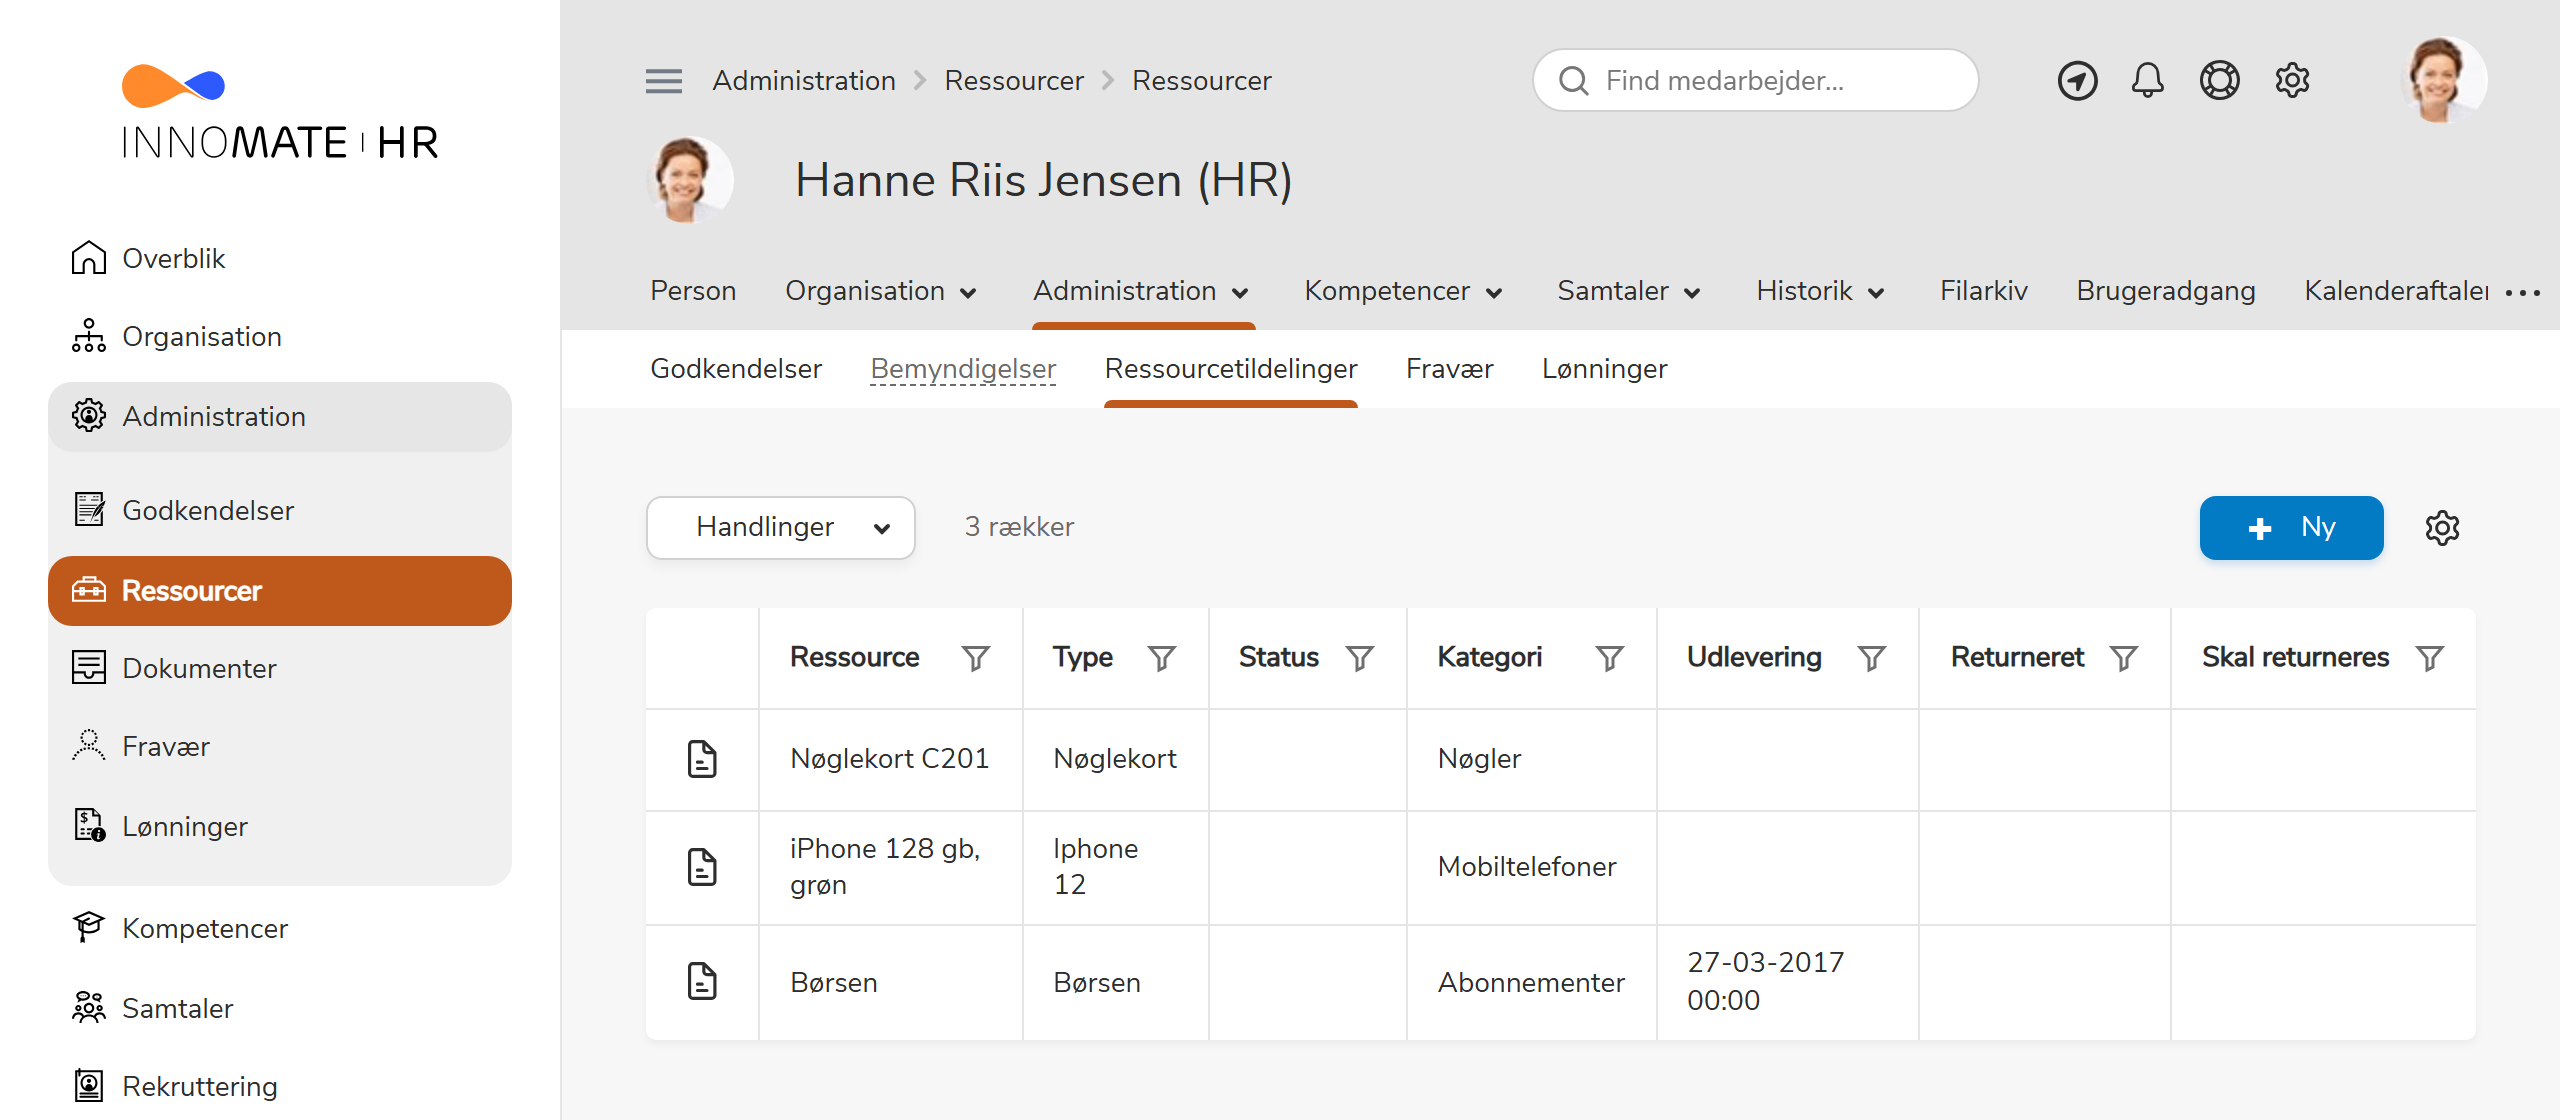
Task: Open the navigation compass icon in header
Action: click(2077, 81)
